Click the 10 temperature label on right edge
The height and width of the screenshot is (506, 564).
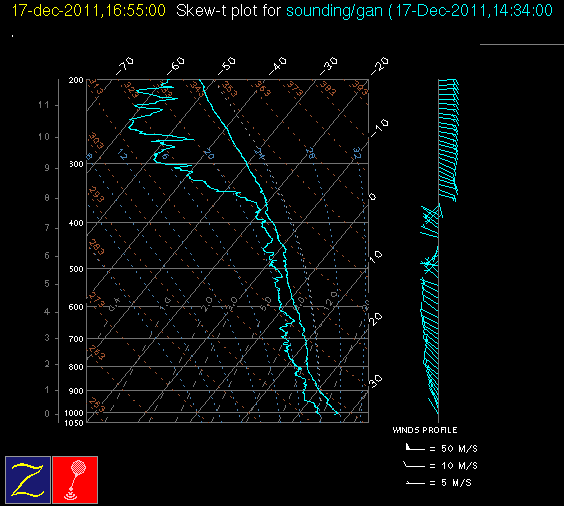coord(376,257)
